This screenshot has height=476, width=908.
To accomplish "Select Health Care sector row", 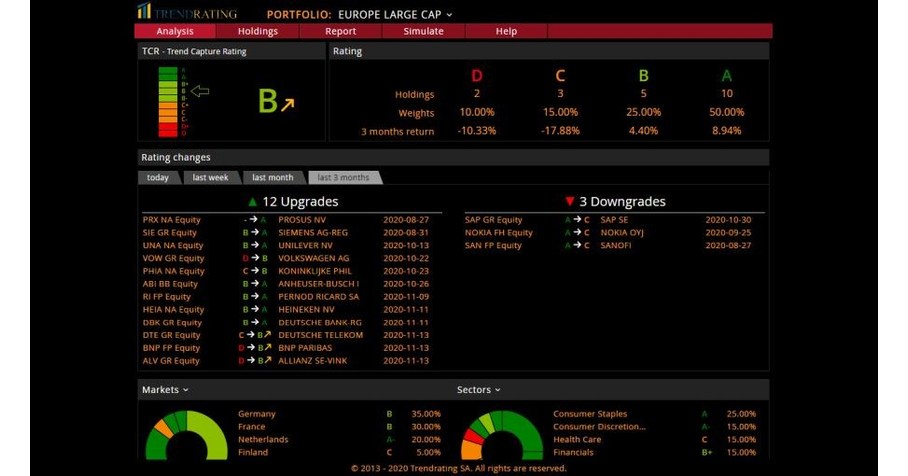I will 654,440.
